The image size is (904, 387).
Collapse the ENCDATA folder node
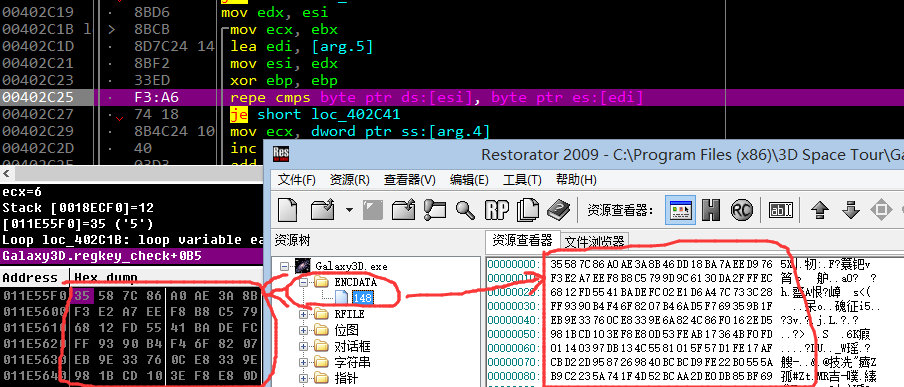click(x=303, y=283)
